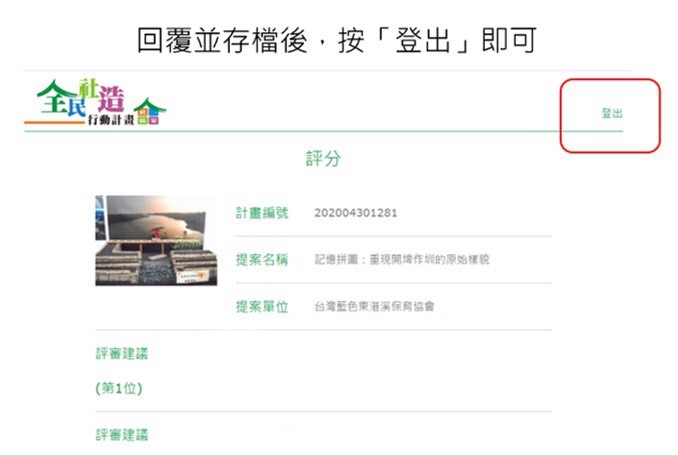
Task: Open the proposal photo thumbnail
Action: [x=156, y=240]
